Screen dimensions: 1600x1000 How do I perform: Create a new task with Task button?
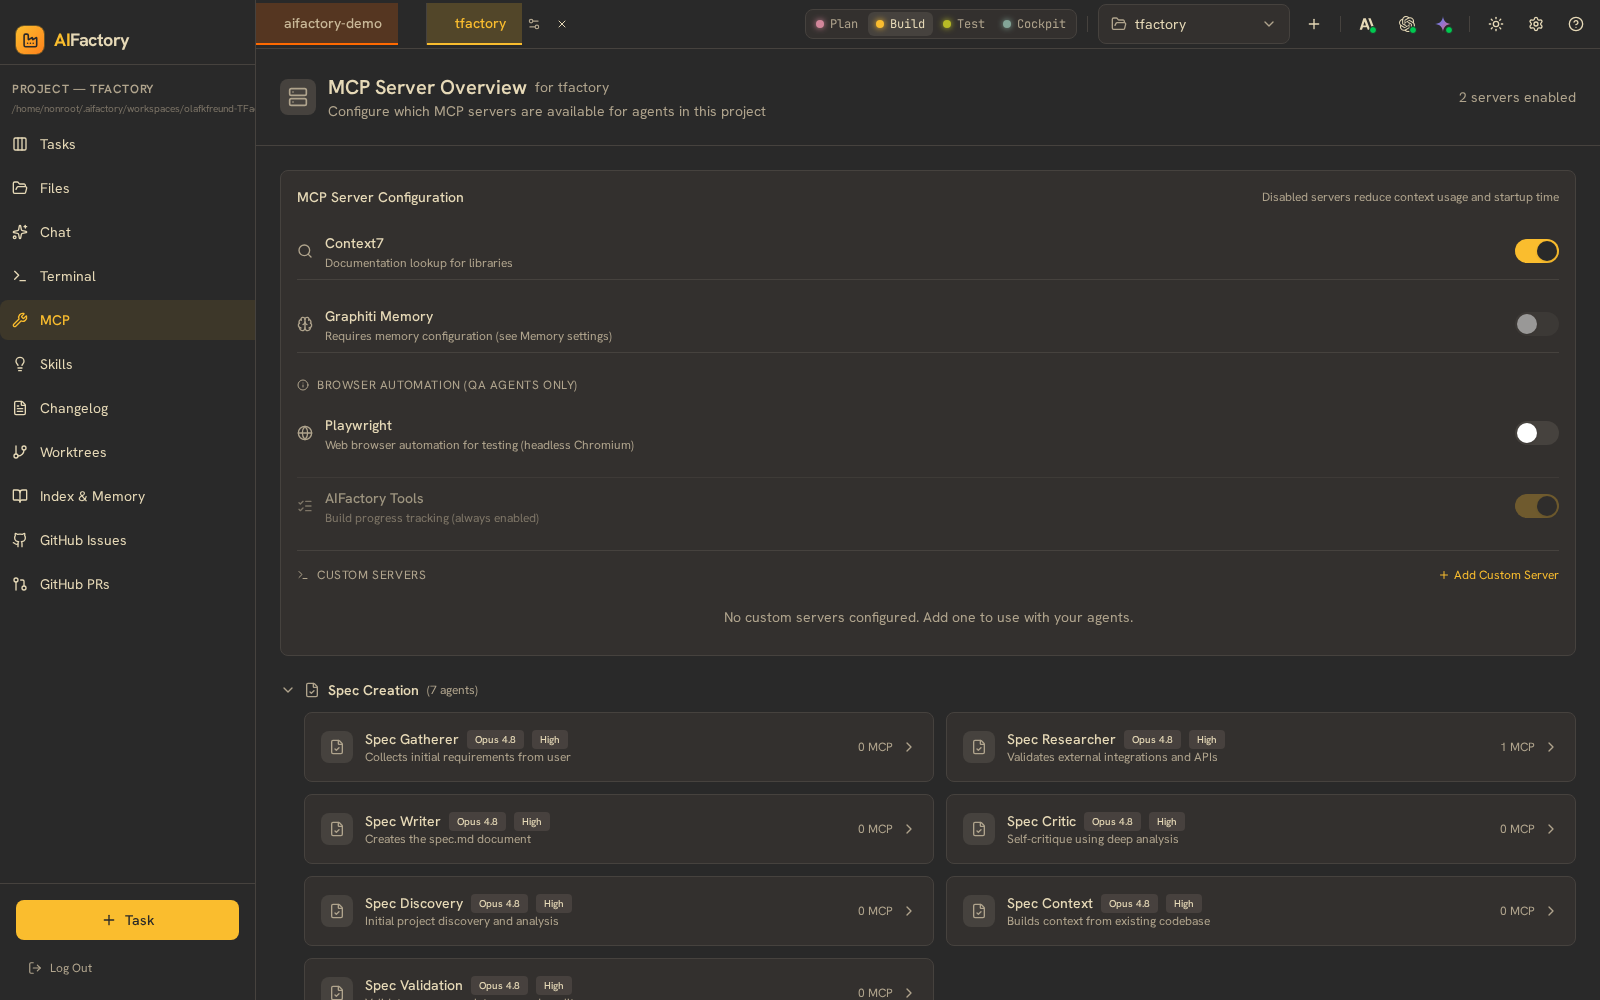(x=127, y=920)
